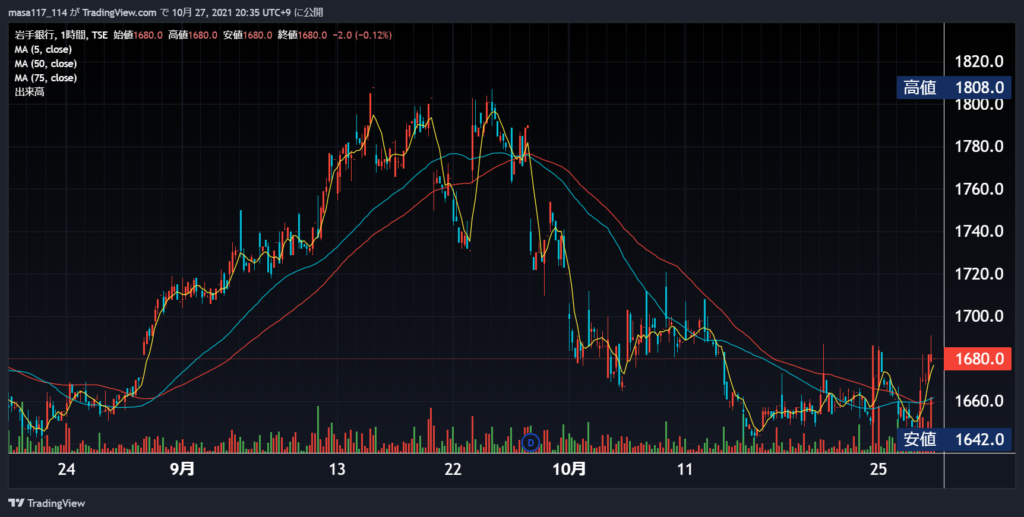Click the 高値 1808.0 price label
The image size is (1024, 517).
pos(953,87)
